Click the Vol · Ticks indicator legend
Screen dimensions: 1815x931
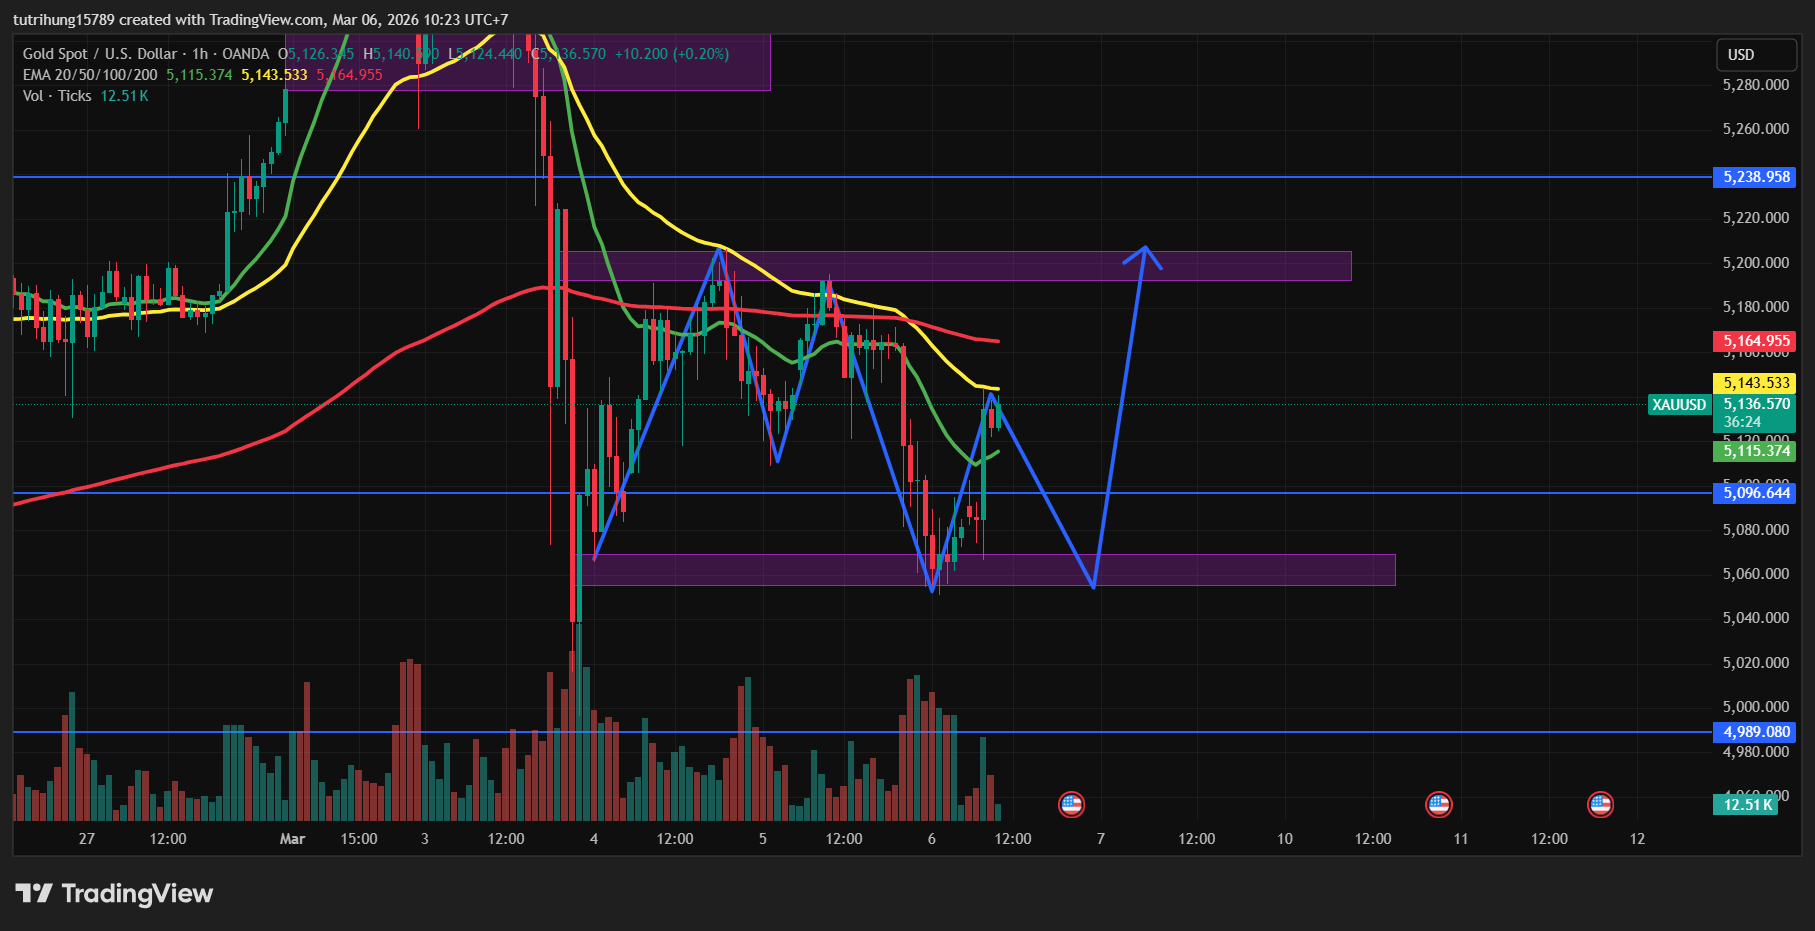[57, 96]
